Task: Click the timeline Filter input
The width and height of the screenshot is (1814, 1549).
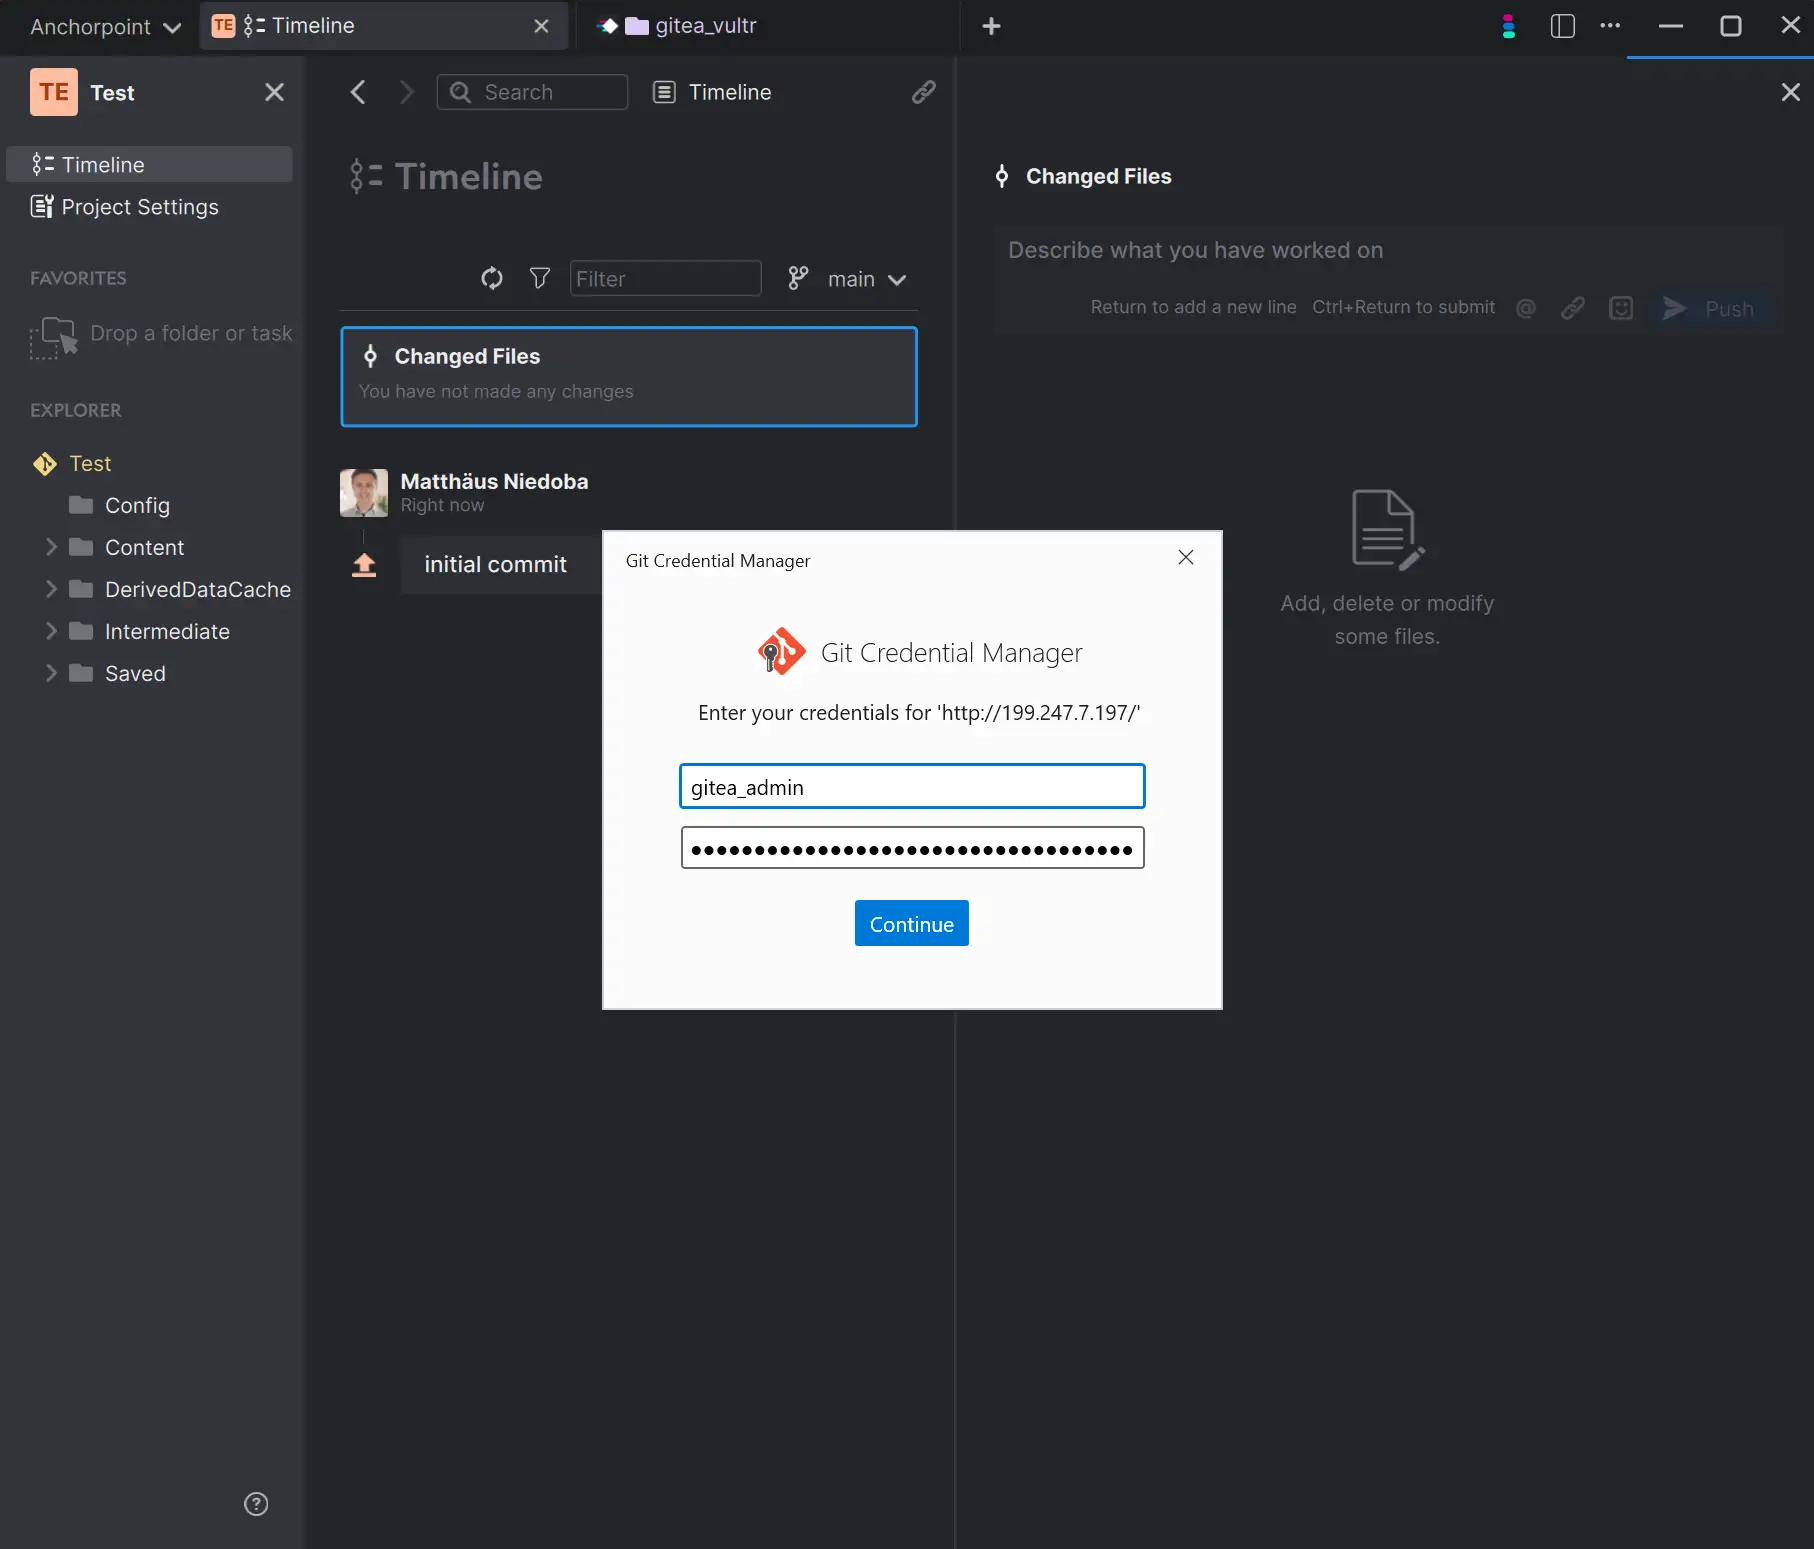Action: [x=665, y=279]
